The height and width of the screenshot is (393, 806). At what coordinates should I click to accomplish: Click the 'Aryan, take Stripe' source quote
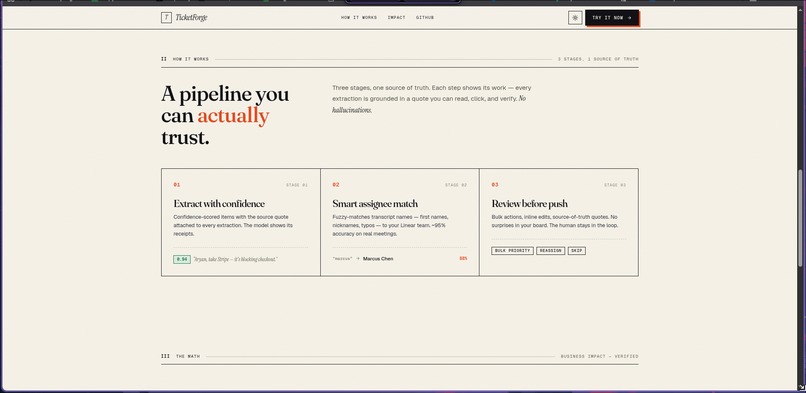click(x=235, y=259)
